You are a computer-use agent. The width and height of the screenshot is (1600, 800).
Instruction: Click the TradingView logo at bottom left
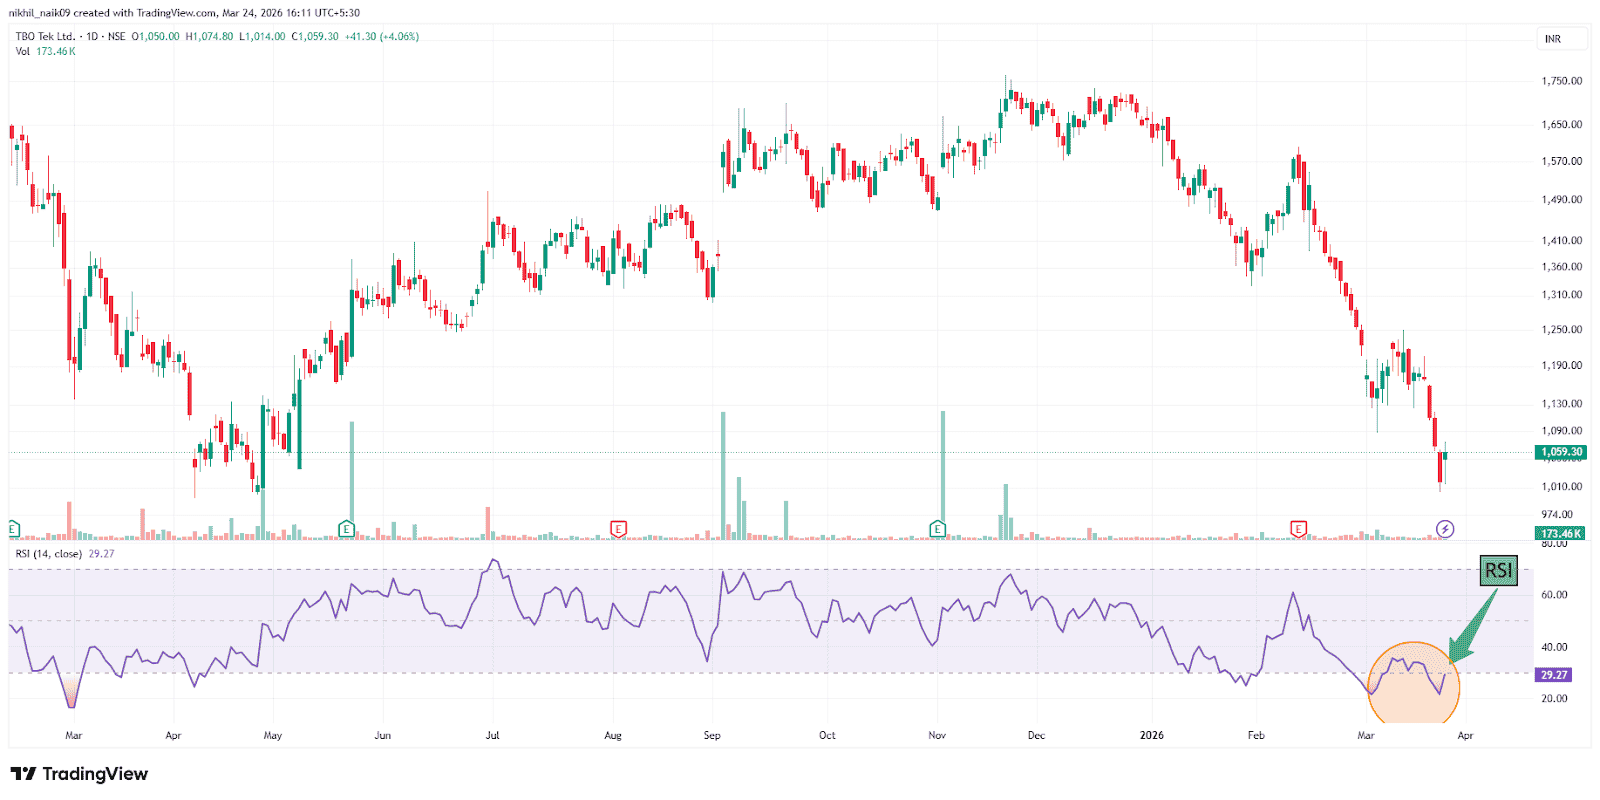coord(79,774)
